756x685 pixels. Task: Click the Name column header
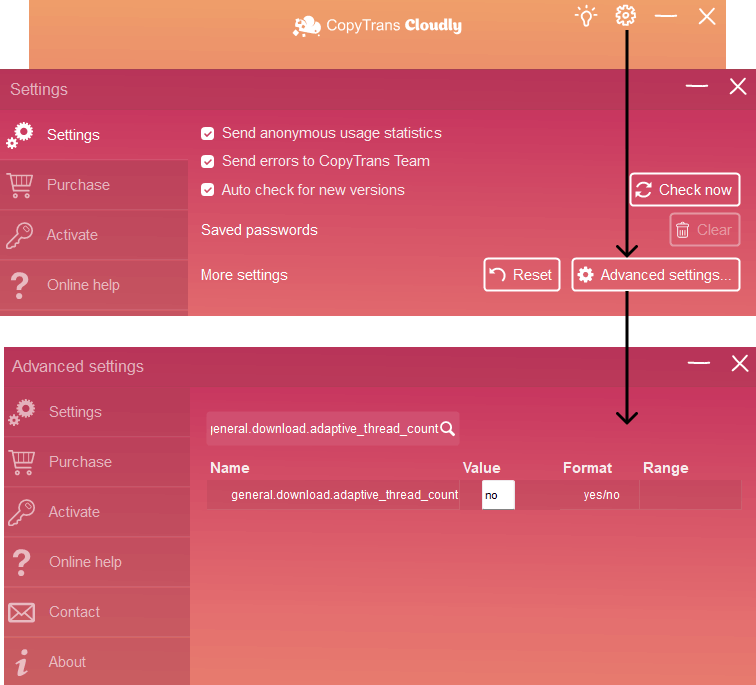click(230, 468)
